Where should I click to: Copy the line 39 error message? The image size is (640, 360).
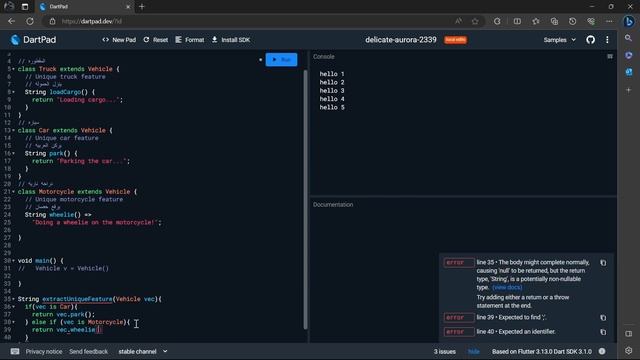point(603,318)
